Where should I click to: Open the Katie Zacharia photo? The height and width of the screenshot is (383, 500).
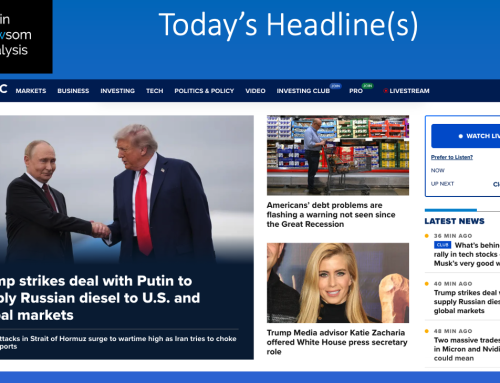point(338,283)
